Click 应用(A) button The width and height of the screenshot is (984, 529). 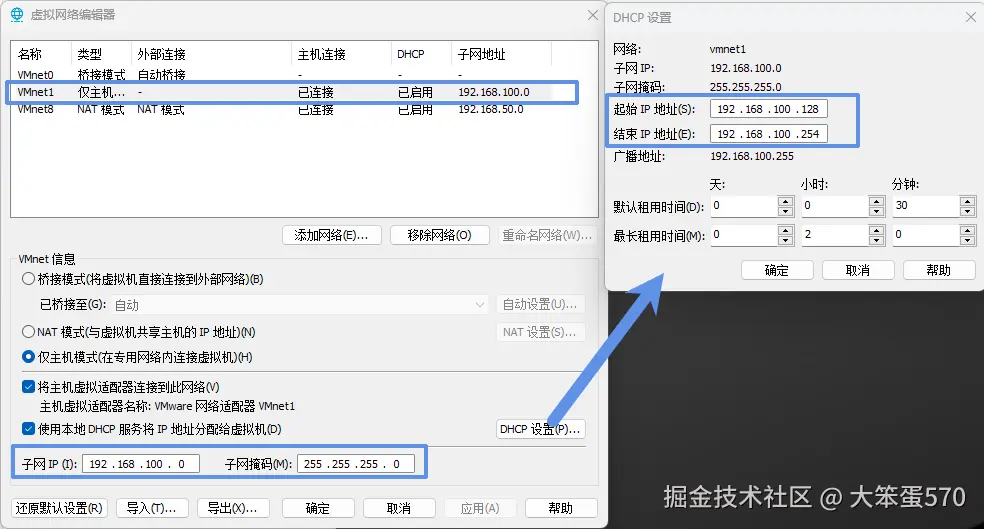(480, 508)
